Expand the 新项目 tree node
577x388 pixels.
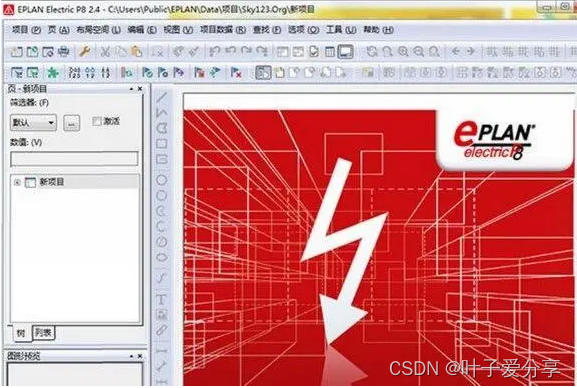click(17, 182)
